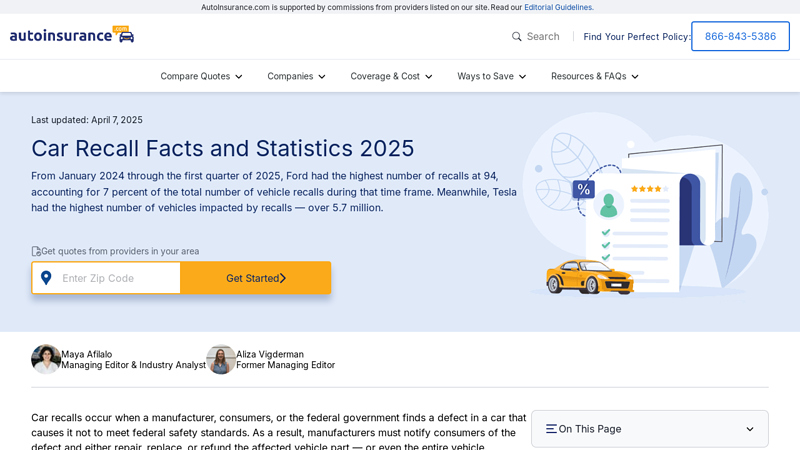Image resolution: width=800 pixels, height=450 pixels.
Task: Click the list icon beside On This Page
Action: coord(551,429)
